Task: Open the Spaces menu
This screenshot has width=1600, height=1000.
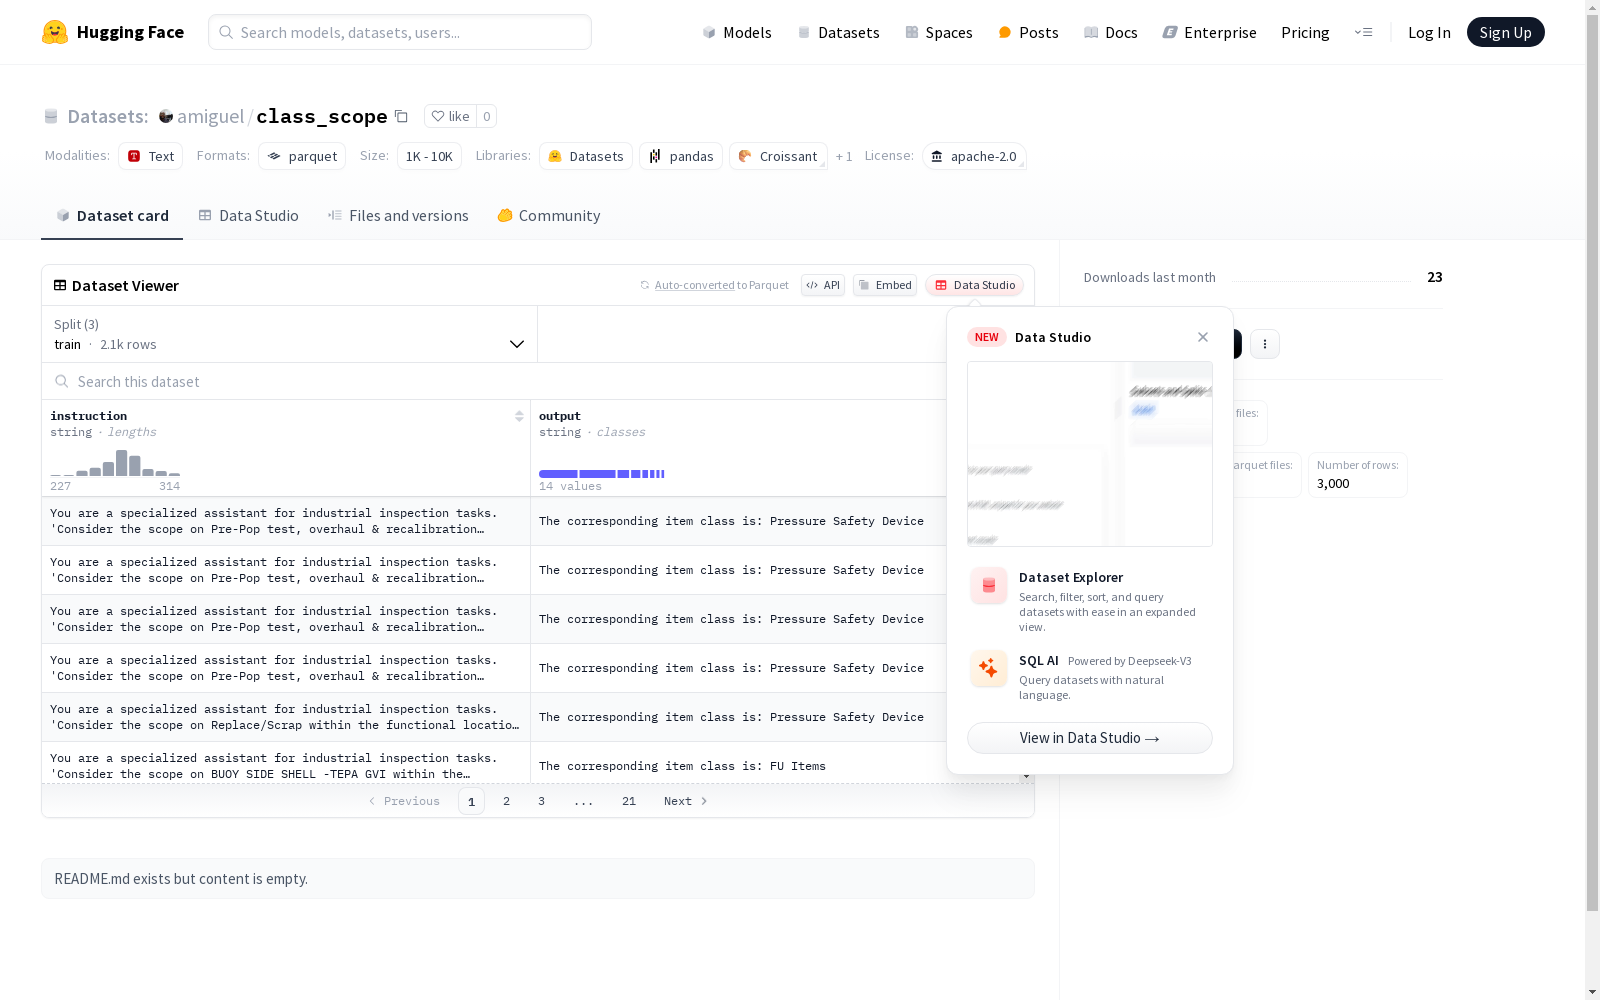Action: (939, 32)
